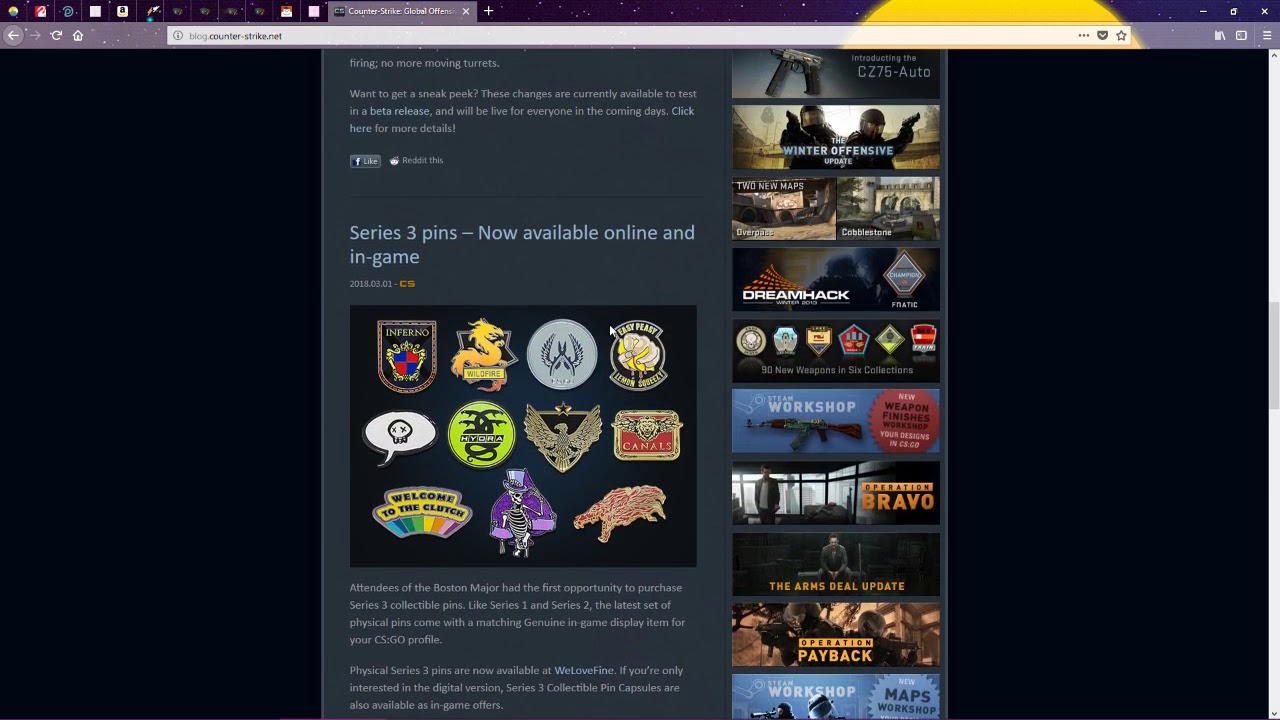
Task: Open the Operation Bravo banner
Action: [x=836, y=493]
